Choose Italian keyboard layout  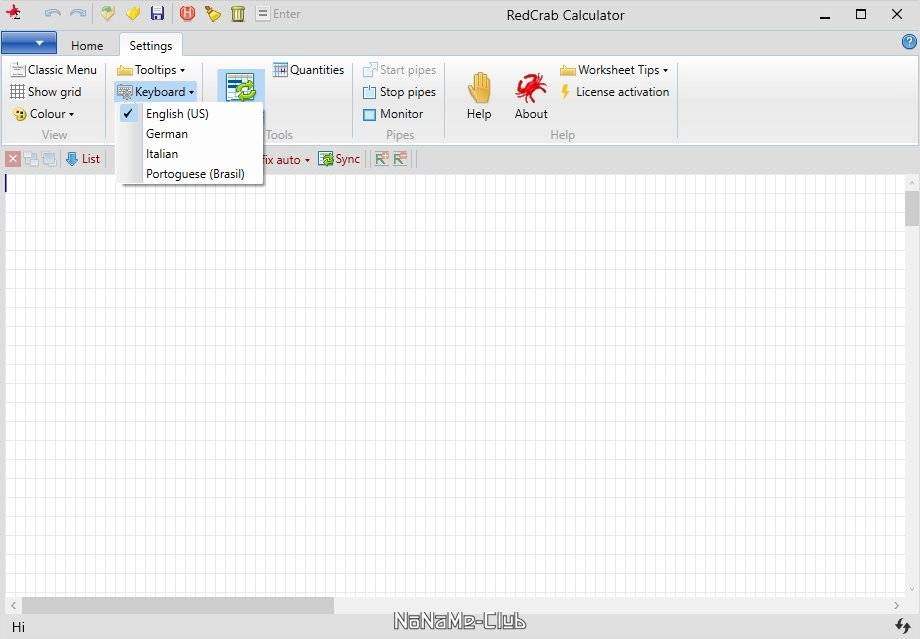[190, 154]
